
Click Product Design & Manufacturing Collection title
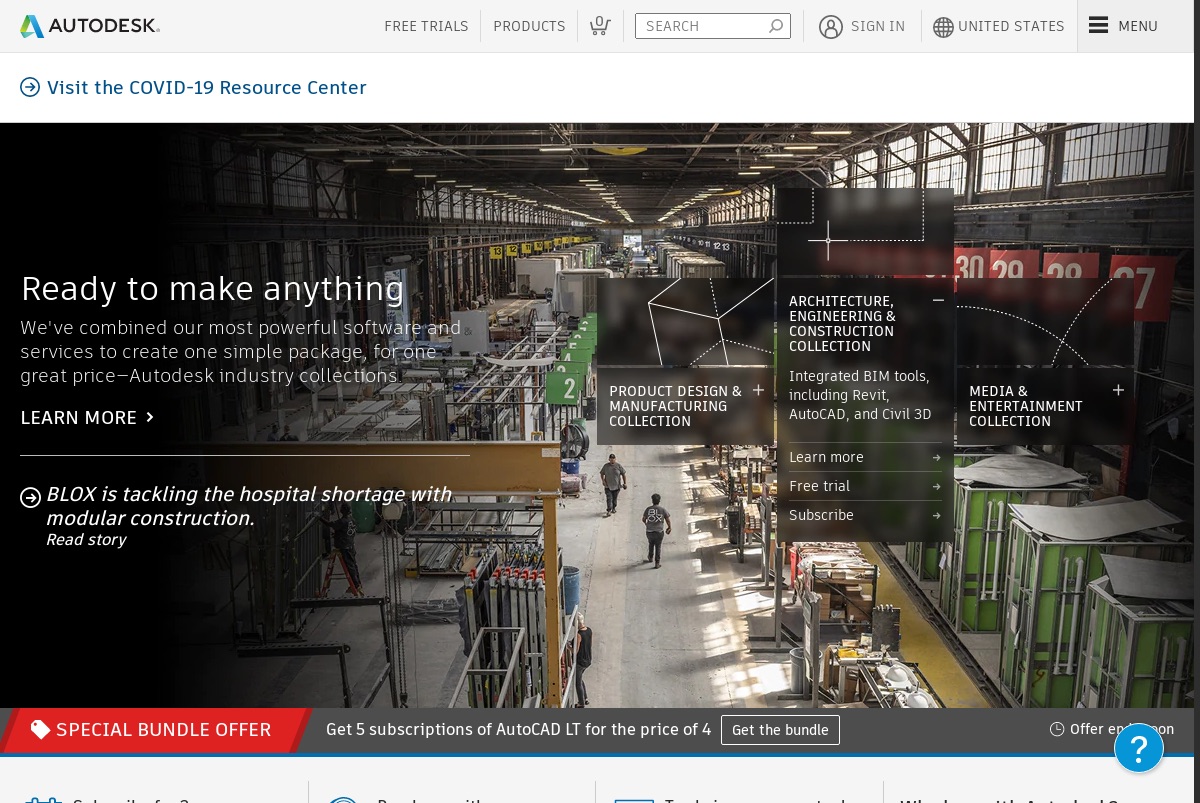click(675, 406)
